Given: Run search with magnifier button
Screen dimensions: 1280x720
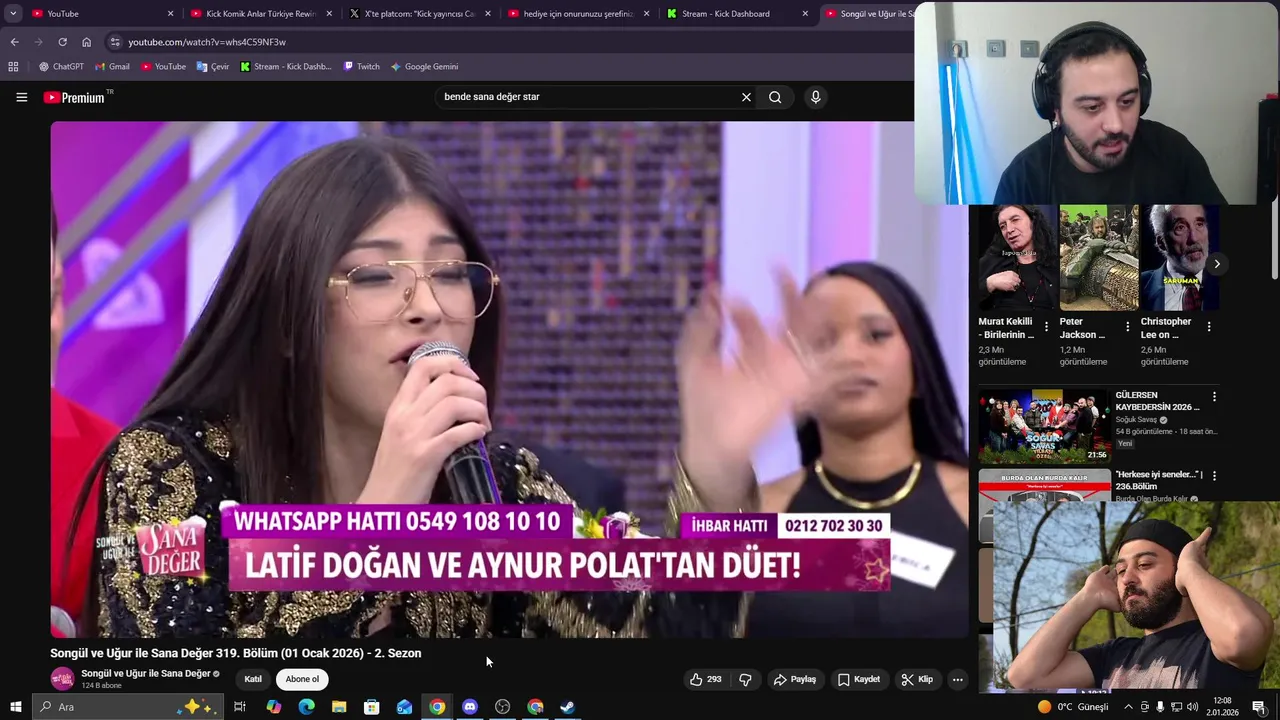Looking at the screenshot, I should [x=775, y=97].
